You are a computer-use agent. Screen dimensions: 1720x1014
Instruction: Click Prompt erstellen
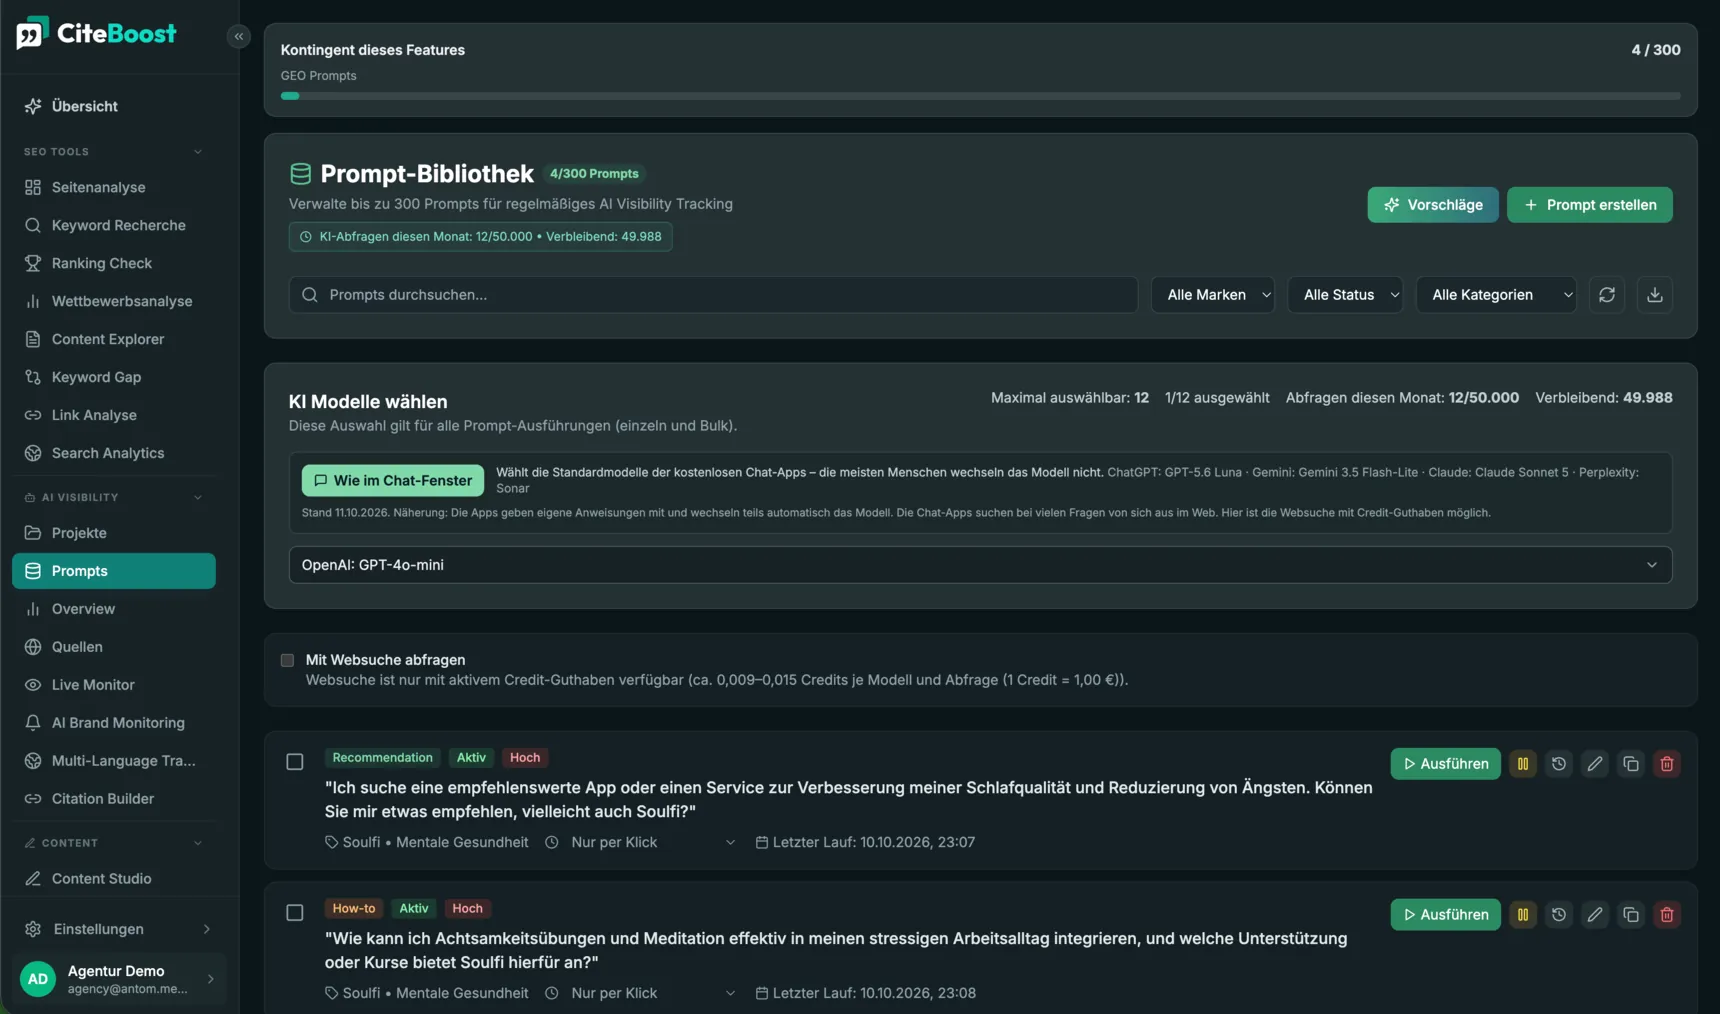point(1589,205)
